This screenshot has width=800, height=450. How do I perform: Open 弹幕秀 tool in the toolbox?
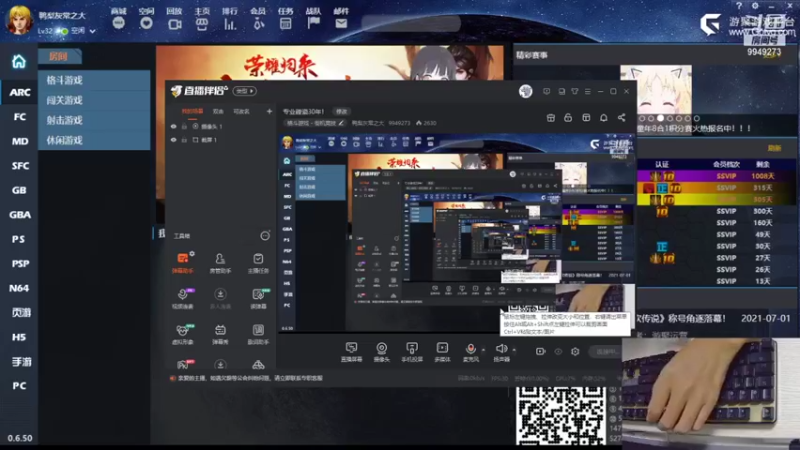(x=220, y=334)
